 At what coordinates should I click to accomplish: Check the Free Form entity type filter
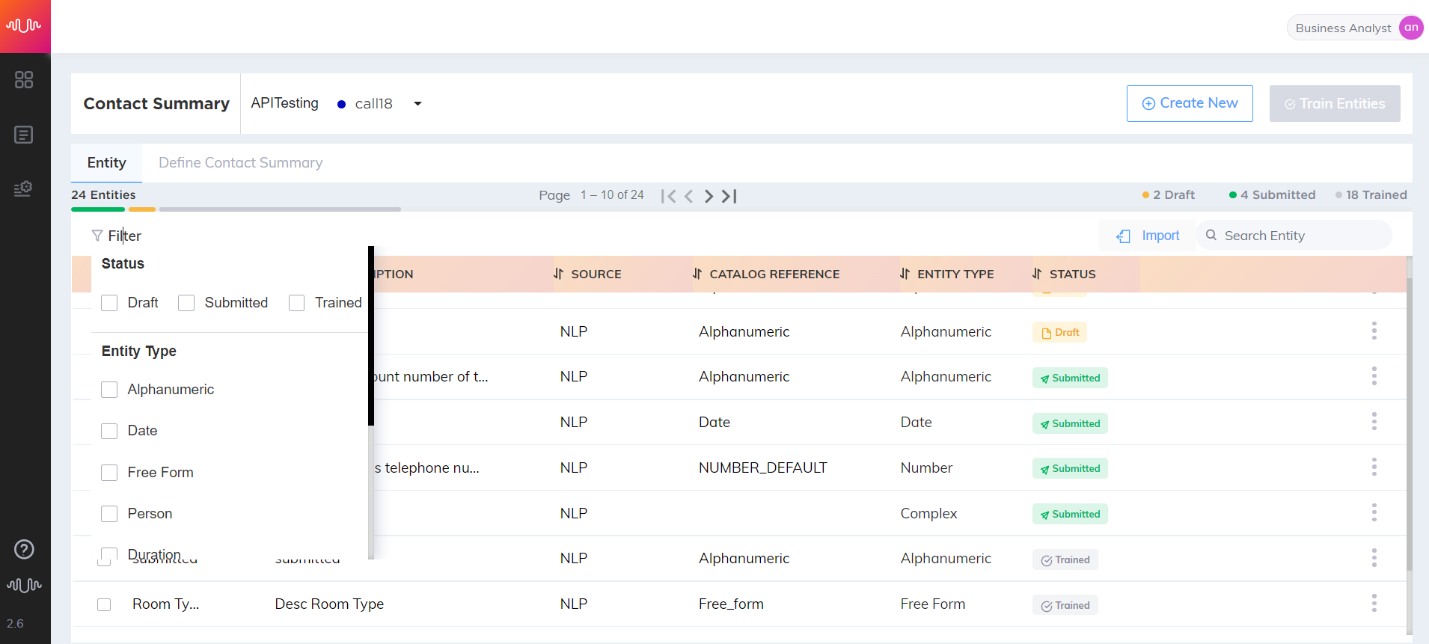(110, 473)
